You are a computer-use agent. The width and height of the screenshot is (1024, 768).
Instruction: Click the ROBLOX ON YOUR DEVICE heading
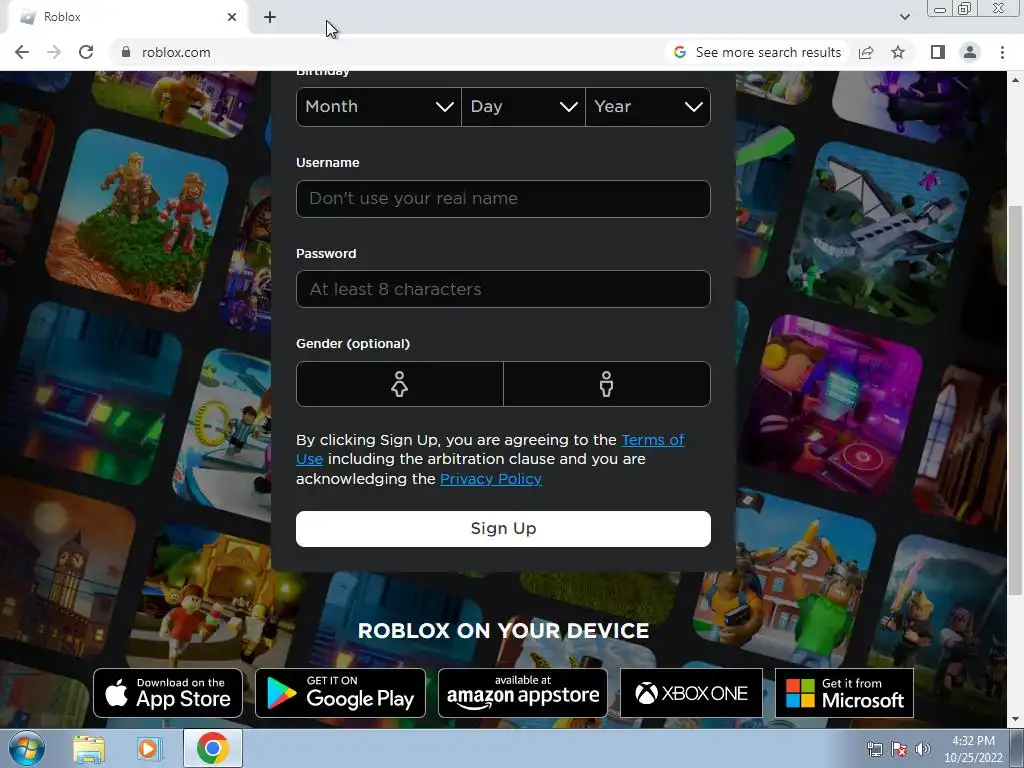[503, 631]
